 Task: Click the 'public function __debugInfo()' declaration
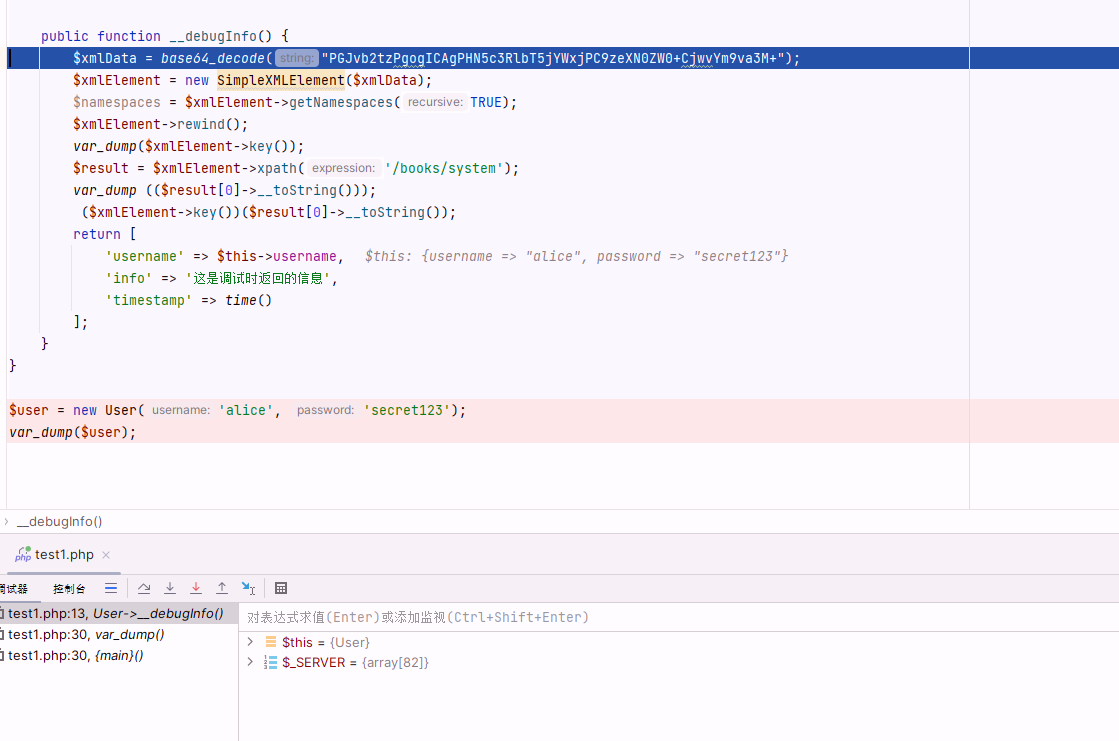pos(165,36)
